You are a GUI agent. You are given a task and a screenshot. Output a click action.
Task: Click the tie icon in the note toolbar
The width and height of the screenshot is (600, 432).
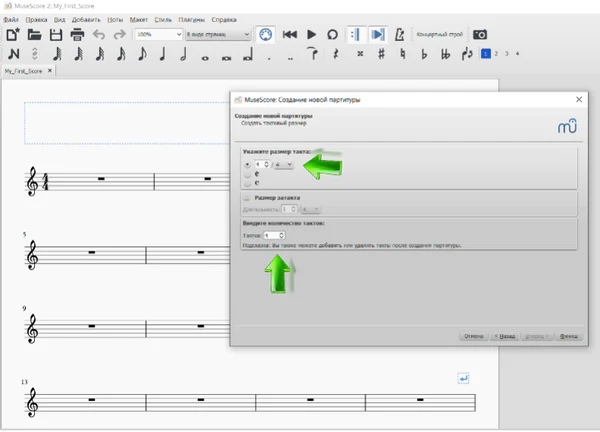[313, 54]
